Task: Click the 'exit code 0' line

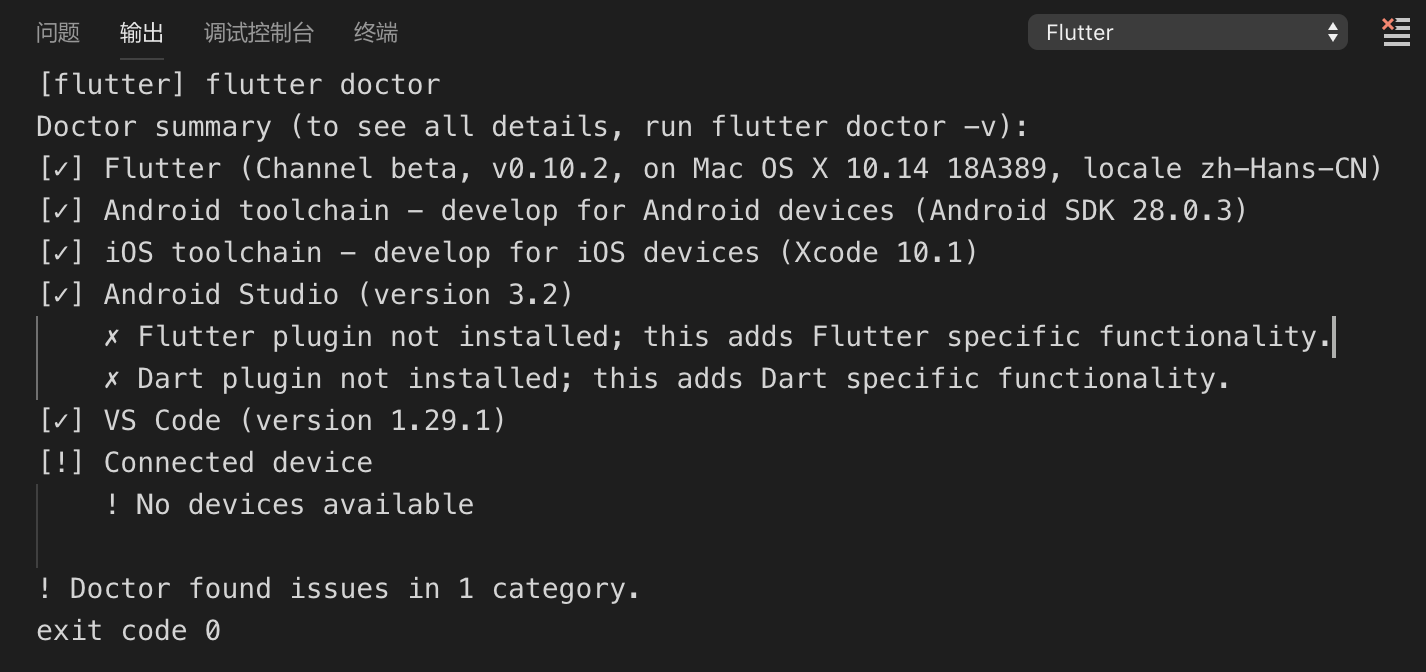Action: coord(128,630)
